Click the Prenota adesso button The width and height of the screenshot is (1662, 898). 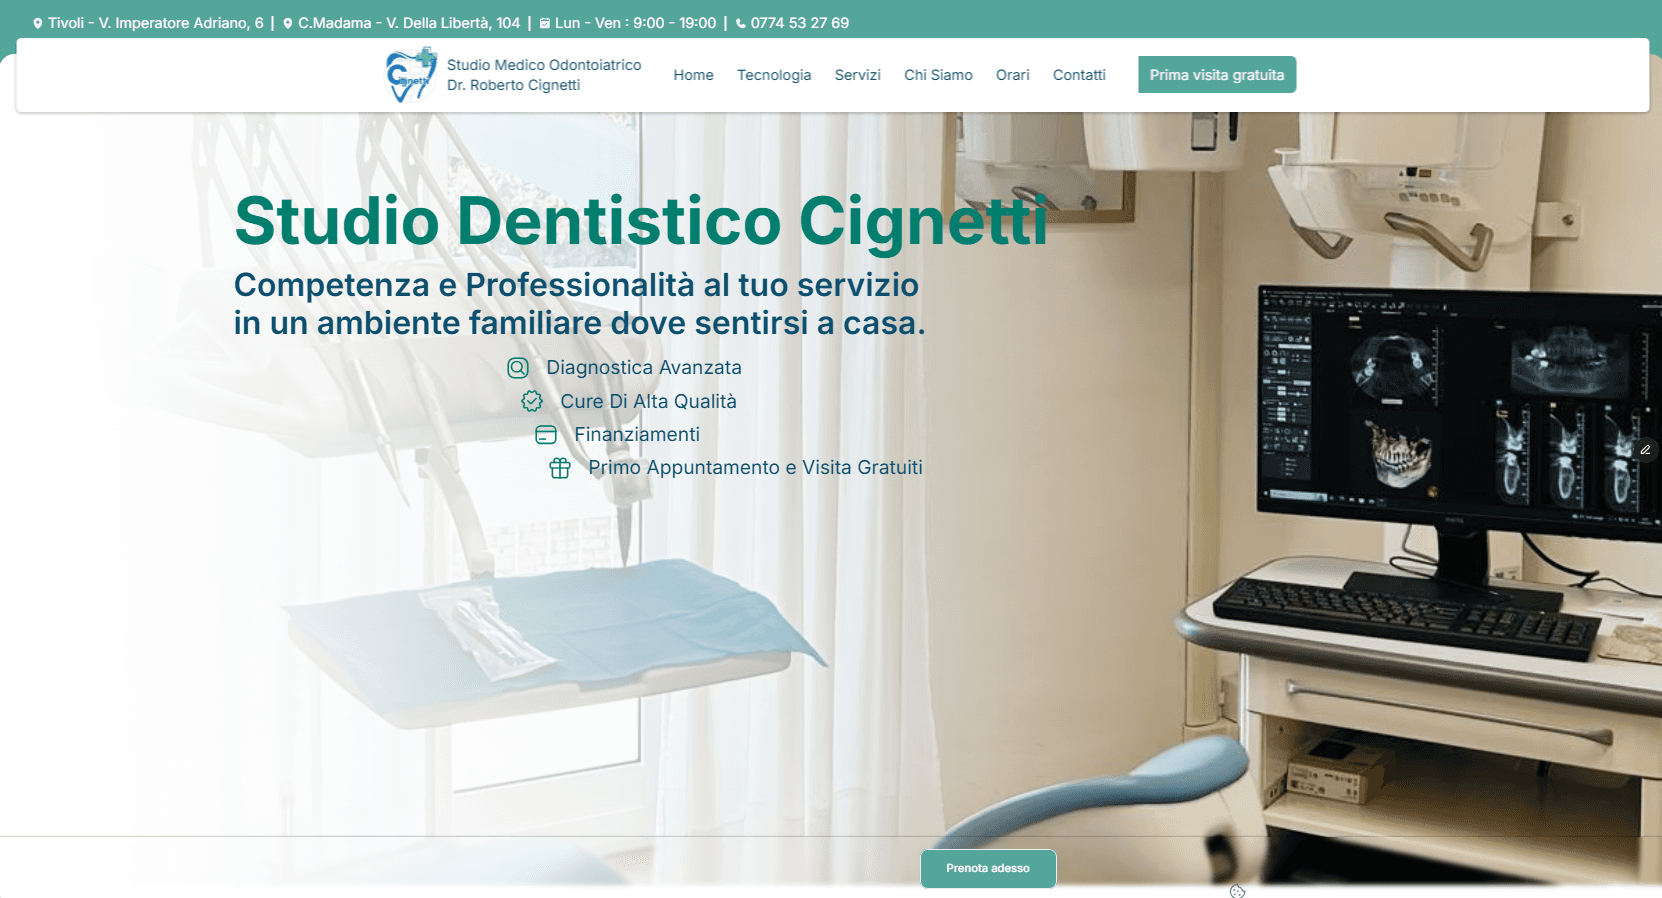[988, 868]
